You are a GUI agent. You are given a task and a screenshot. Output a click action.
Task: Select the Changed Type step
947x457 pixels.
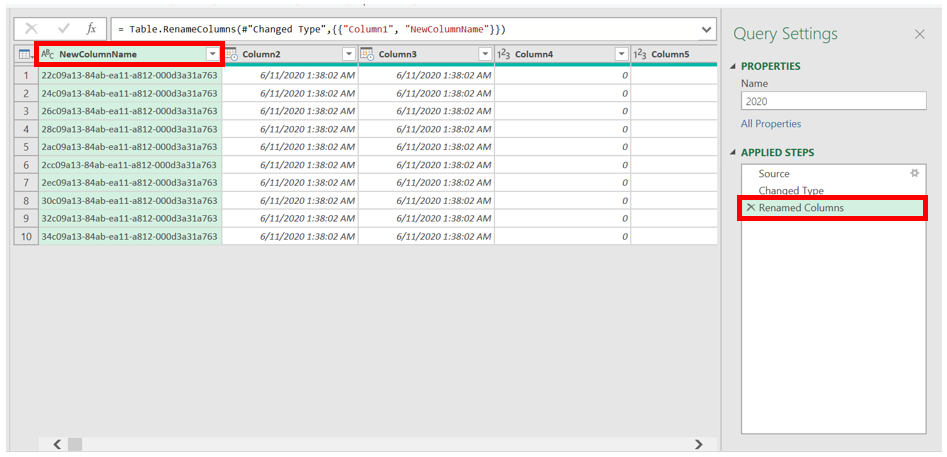click(833, 190)
